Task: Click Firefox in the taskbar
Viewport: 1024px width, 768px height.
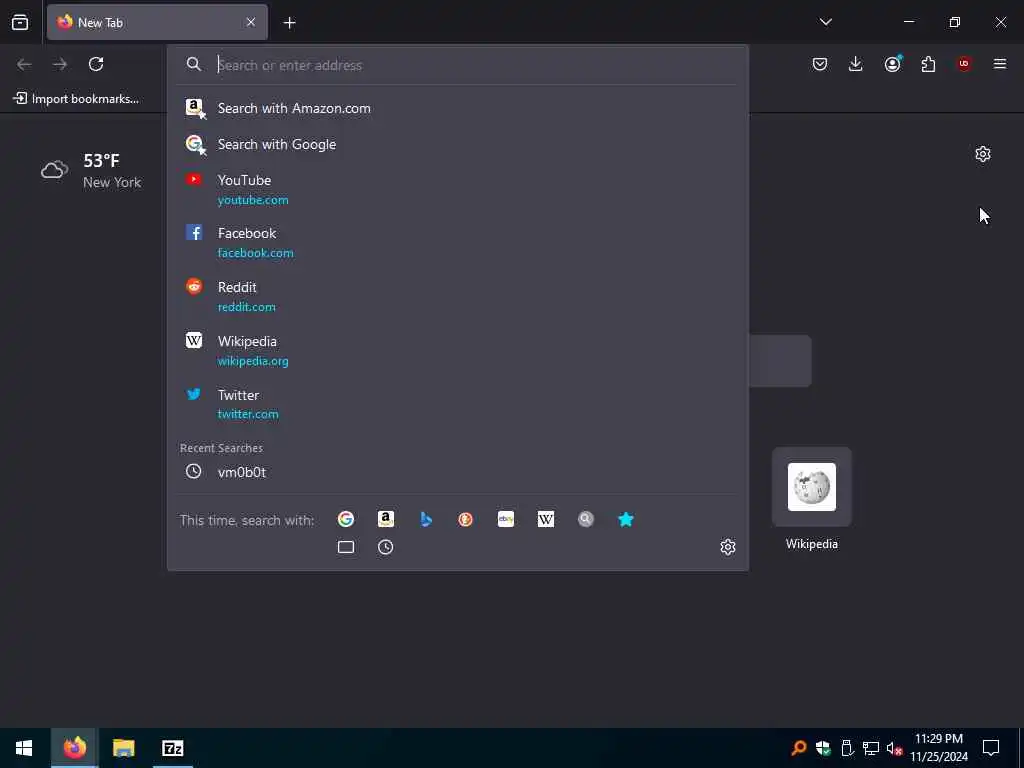Action: (x=74, y=748)
